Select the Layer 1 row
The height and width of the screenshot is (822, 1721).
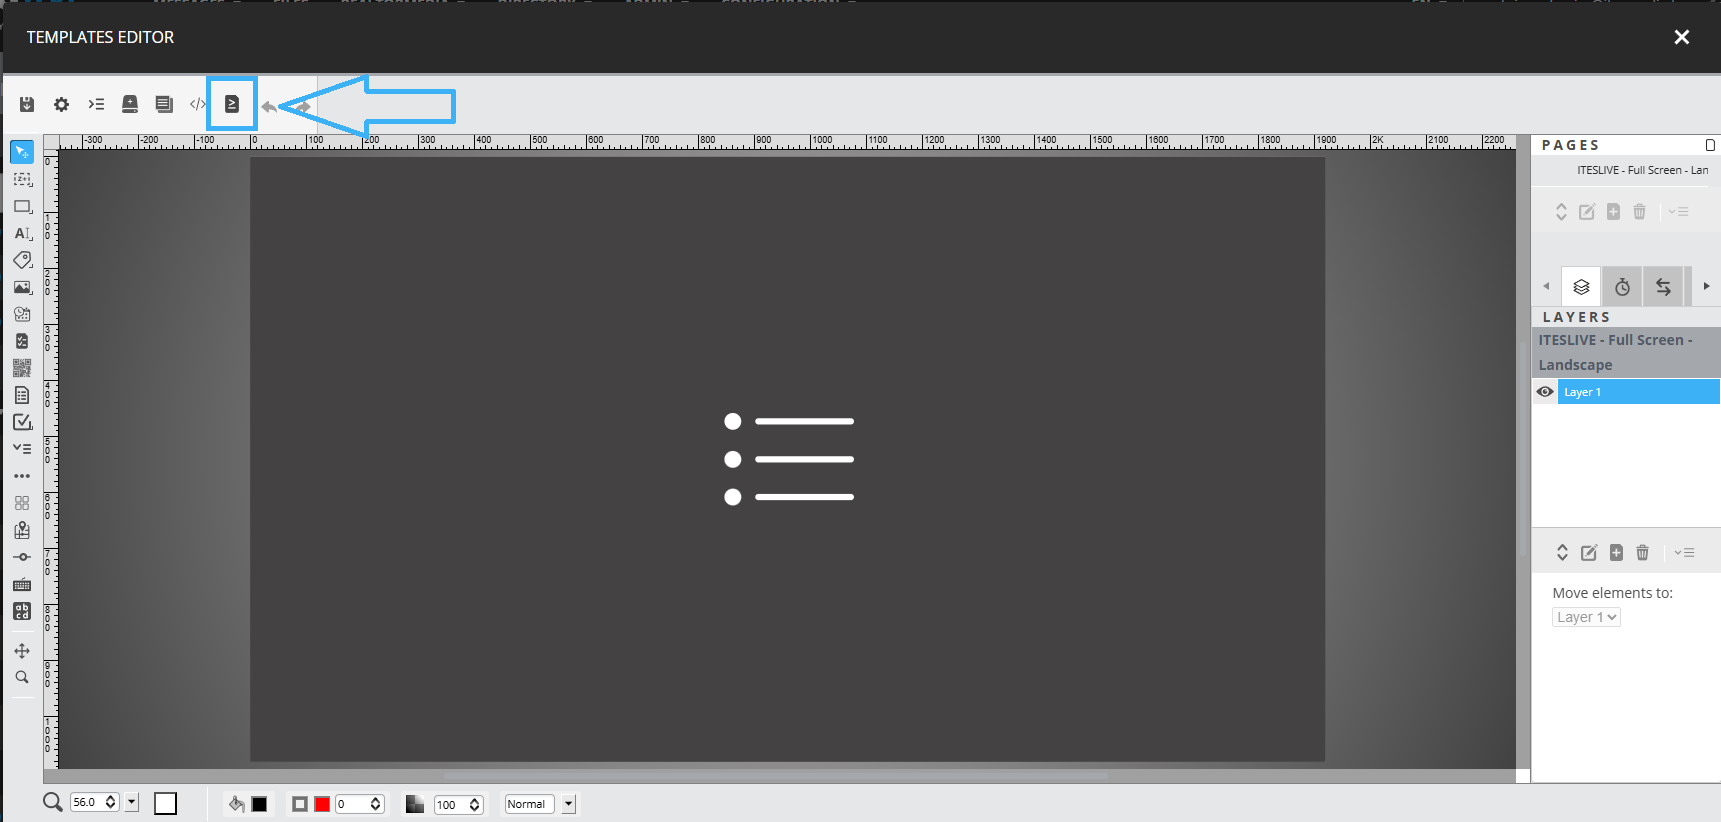pos(1638,392)
